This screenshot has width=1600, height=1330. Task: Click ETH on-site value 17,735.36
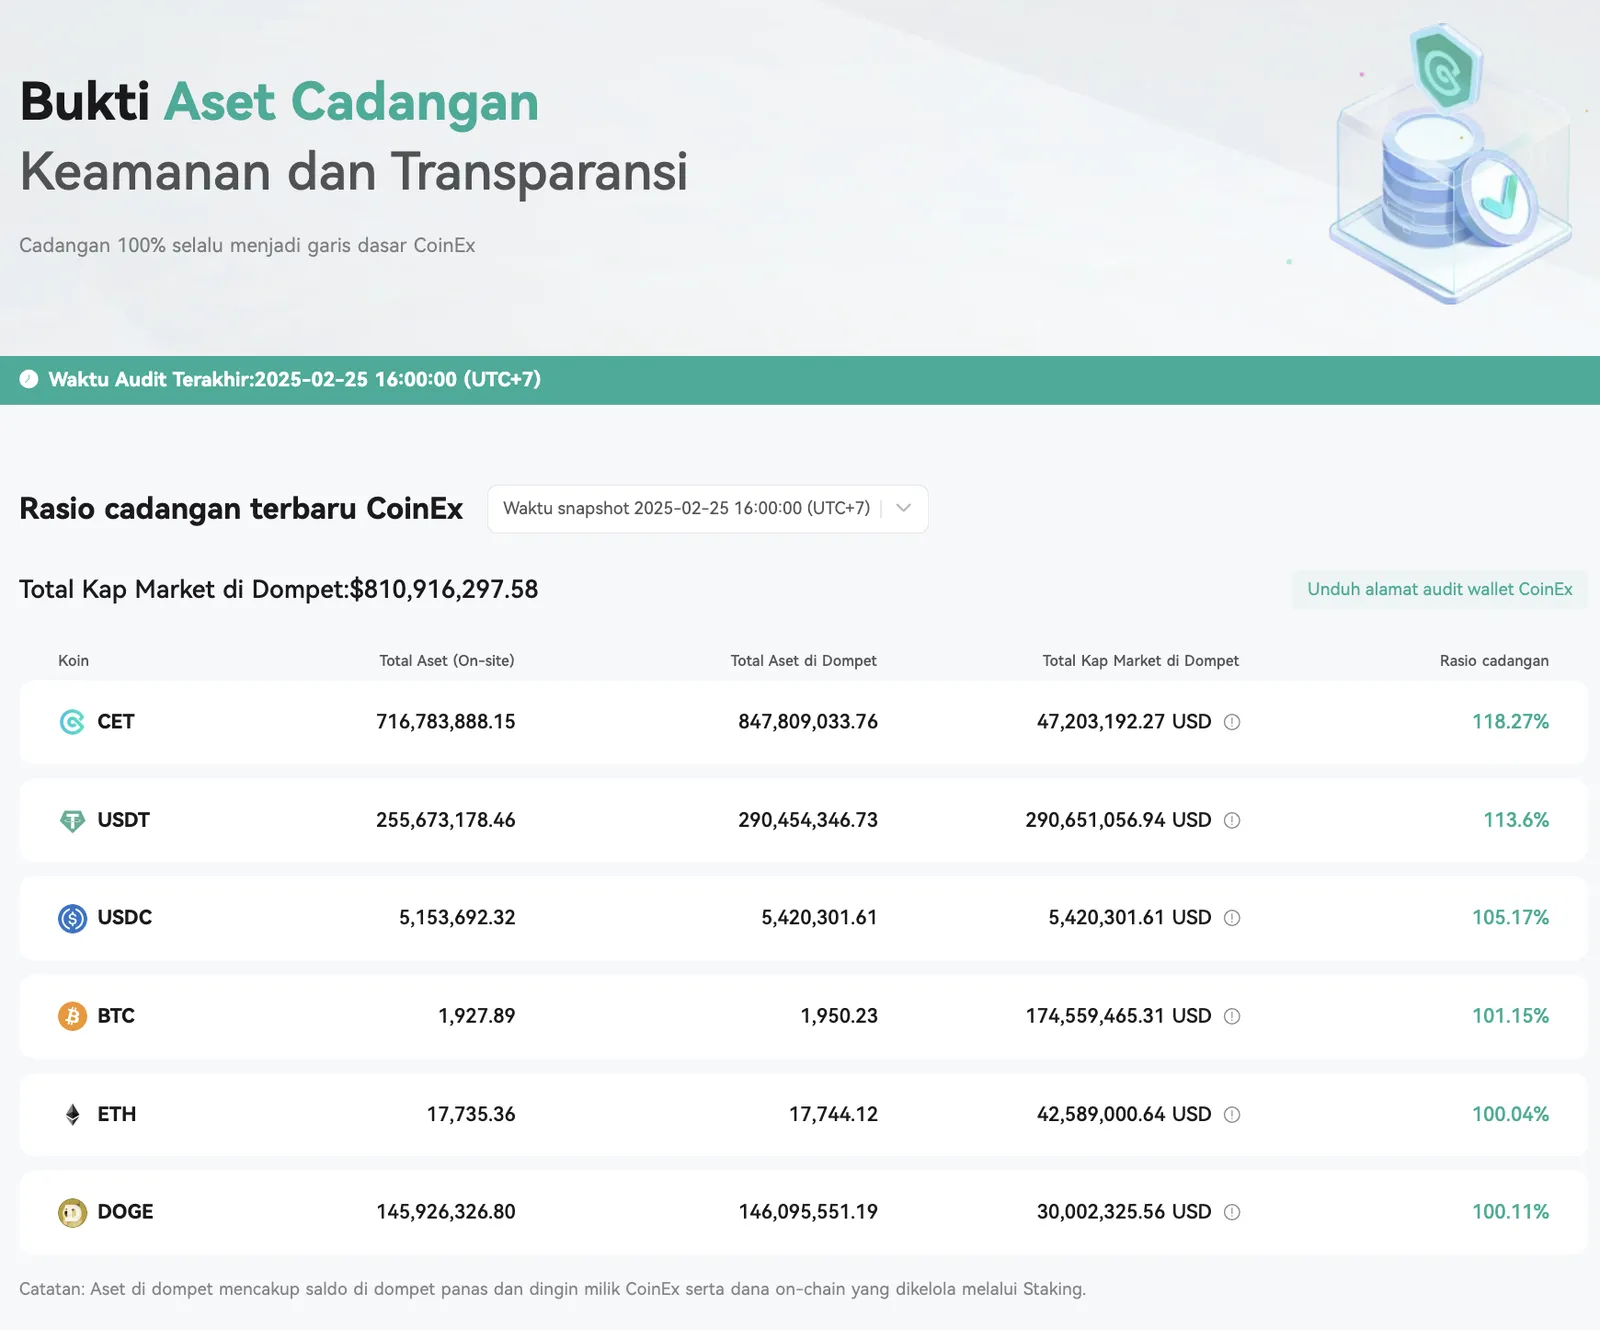[x=471, y=1114]
